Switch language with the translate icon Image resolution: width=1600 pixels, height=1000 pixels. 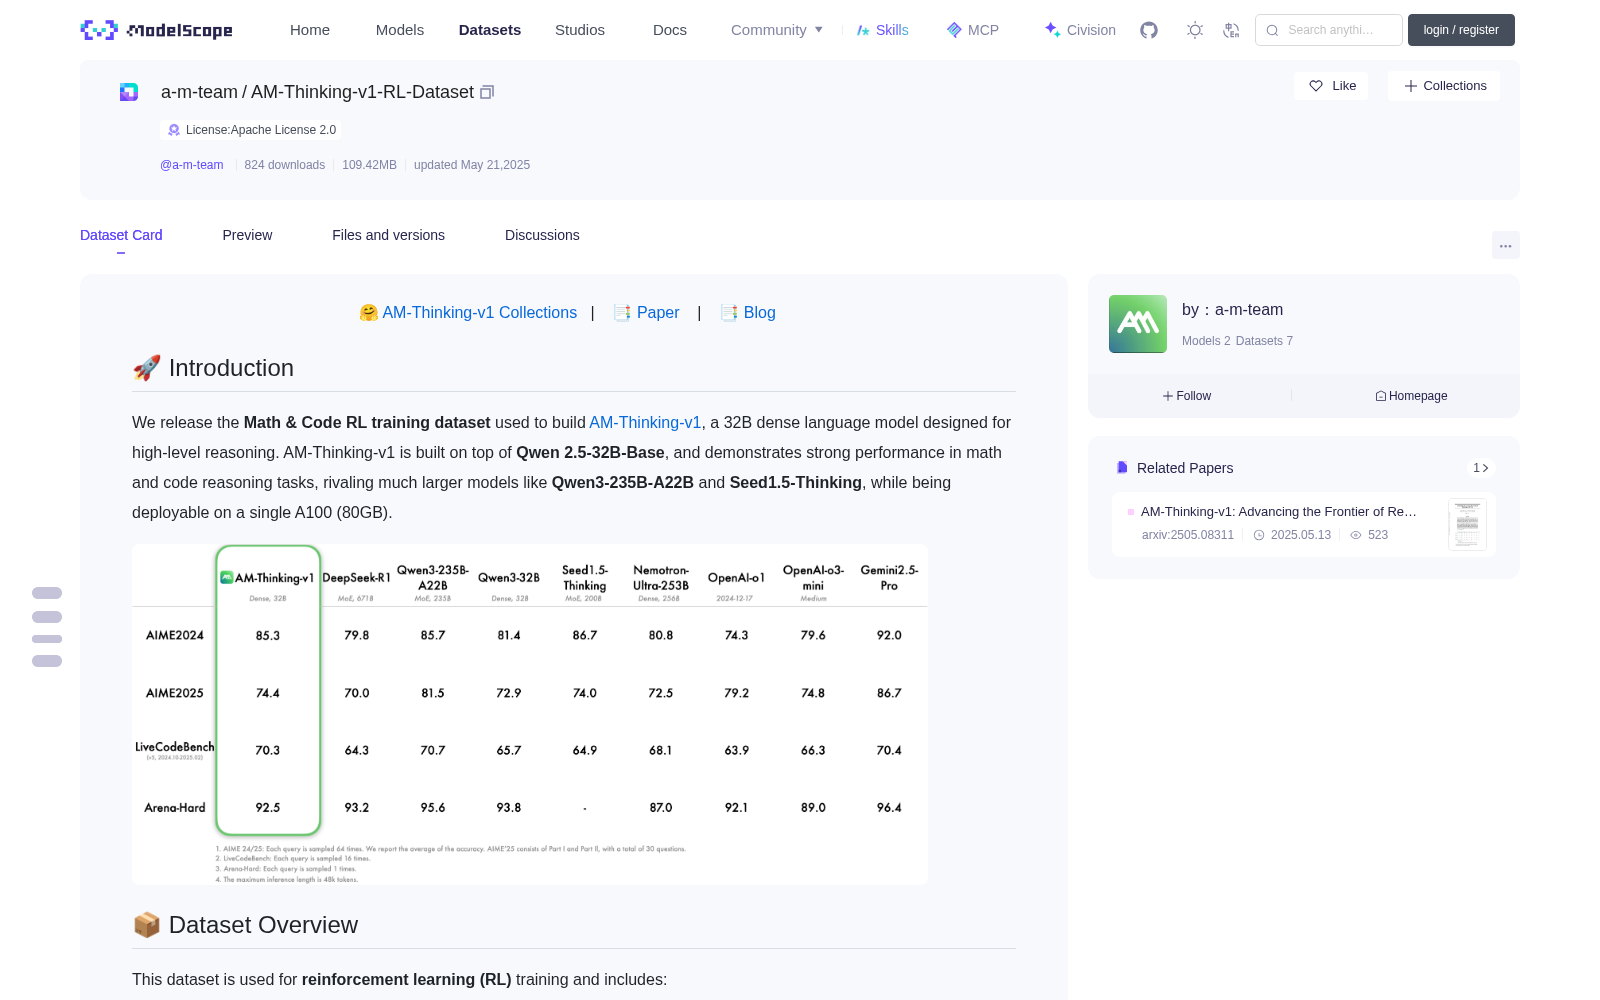[x=1232, y=30]
